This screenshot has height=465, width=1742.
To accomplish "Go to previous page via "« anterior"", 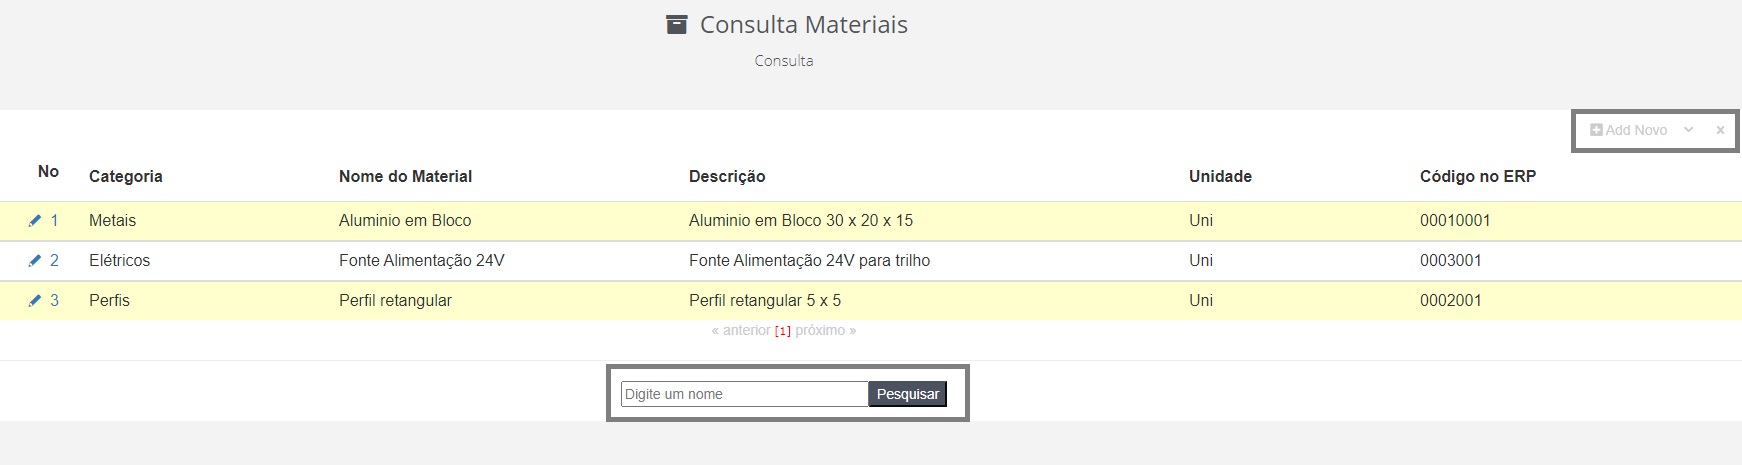I will pyautogui.click(x=741, y=331).
